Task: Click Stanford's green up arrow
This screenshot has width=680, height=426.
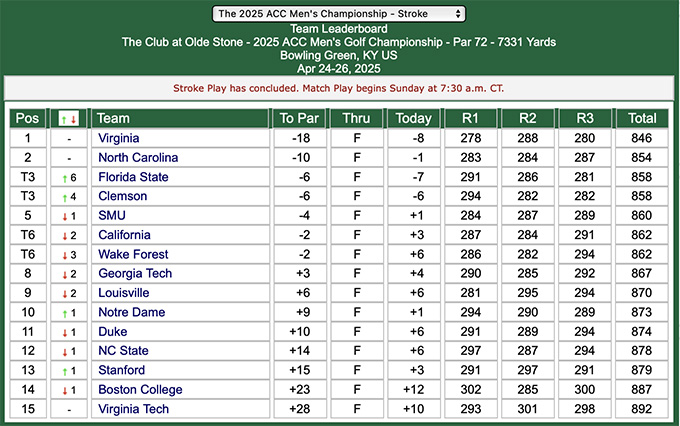Action: pyautogui.click(x=65, y=371)
